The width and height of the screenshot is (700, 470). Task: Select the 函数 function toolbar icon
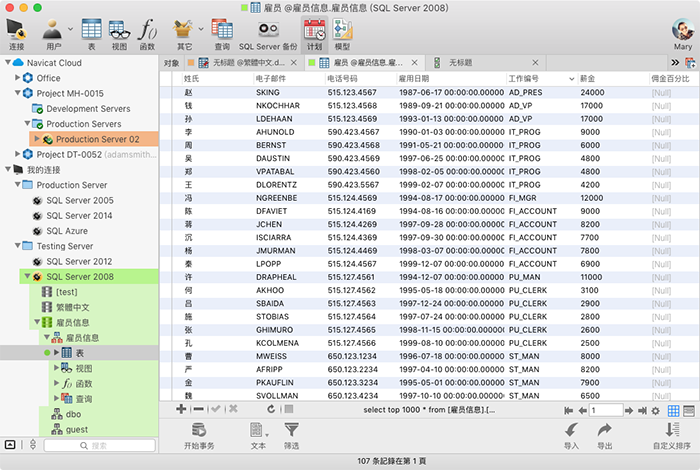point(147,34)
